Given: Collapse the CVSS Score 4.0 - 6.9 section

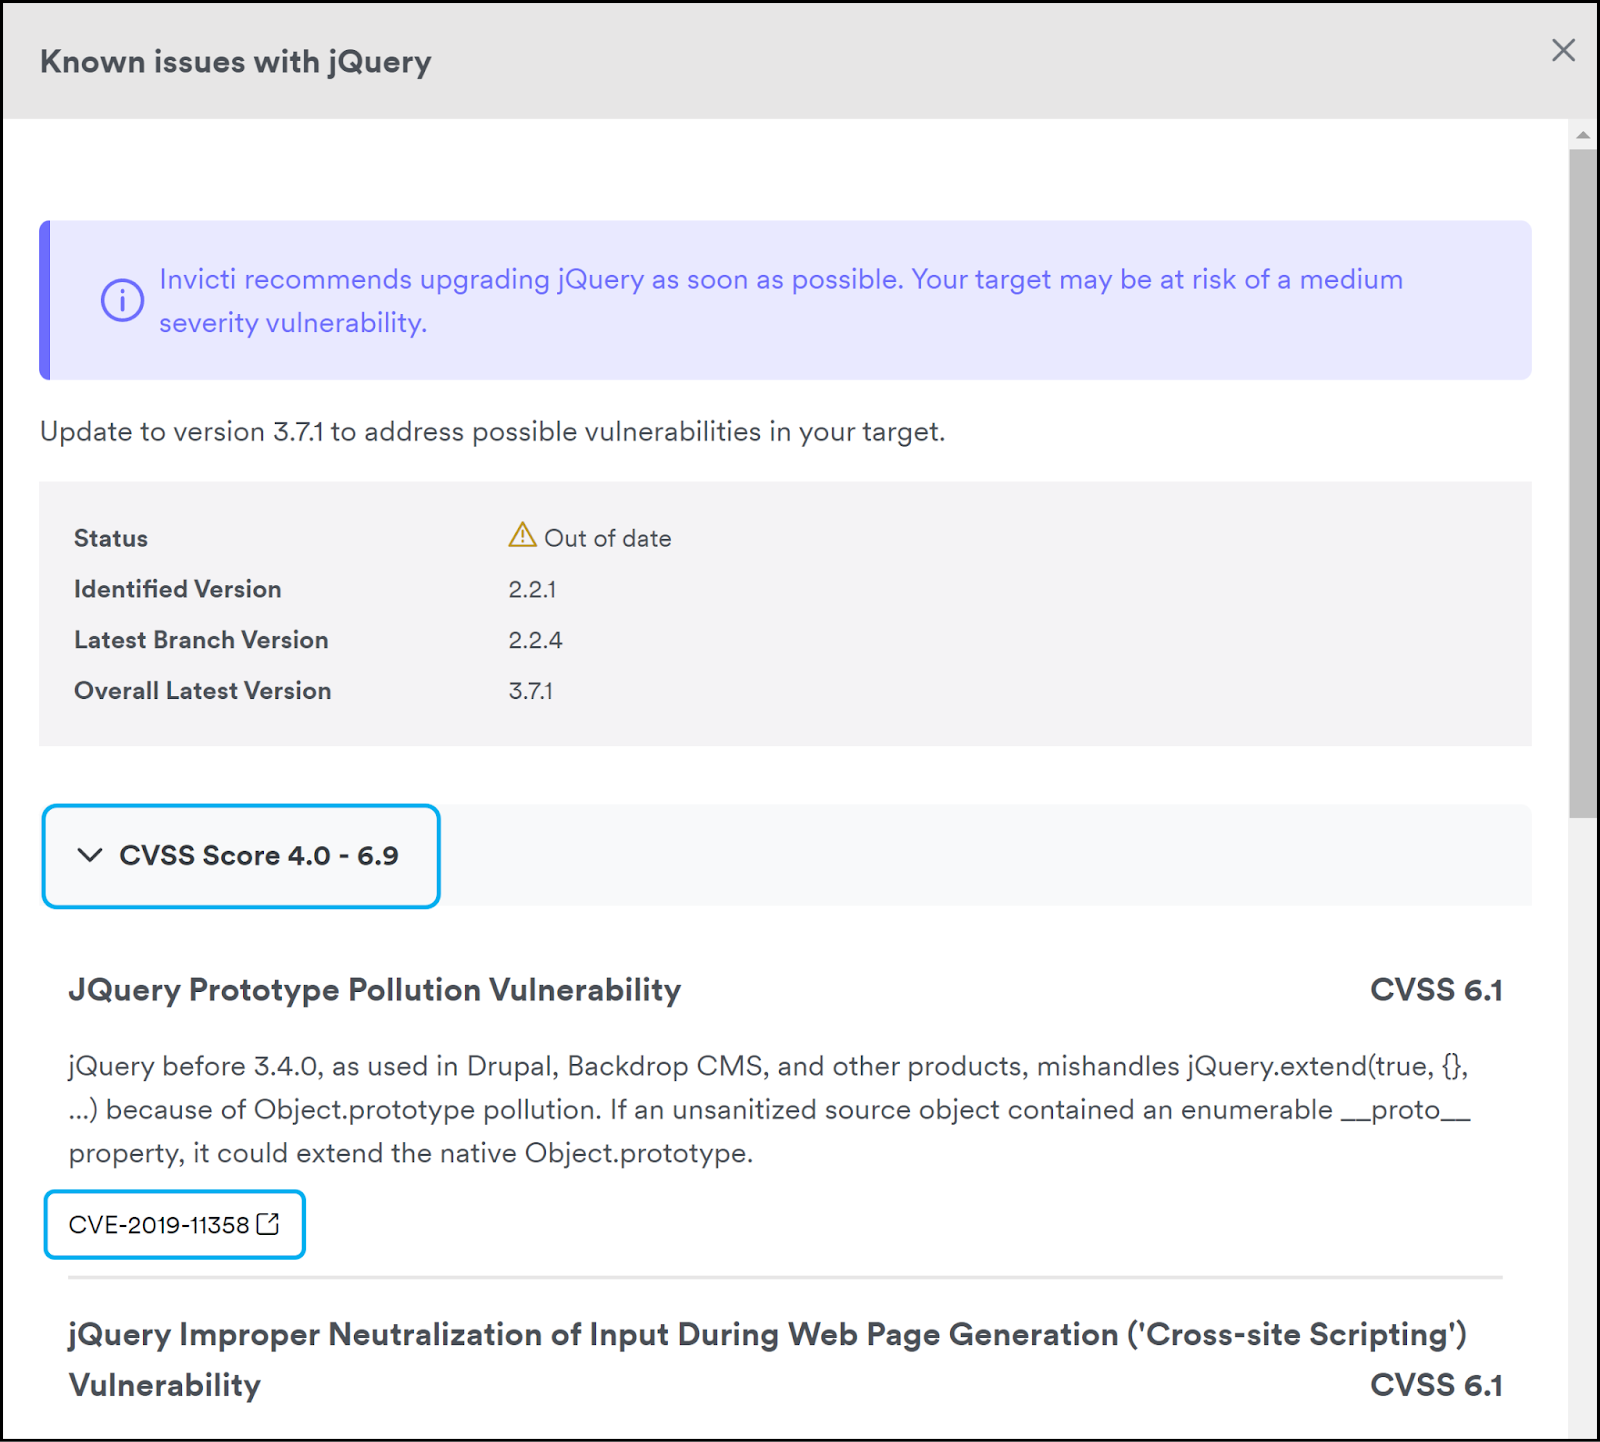Looking at the screenshot, I should (240, 856).
